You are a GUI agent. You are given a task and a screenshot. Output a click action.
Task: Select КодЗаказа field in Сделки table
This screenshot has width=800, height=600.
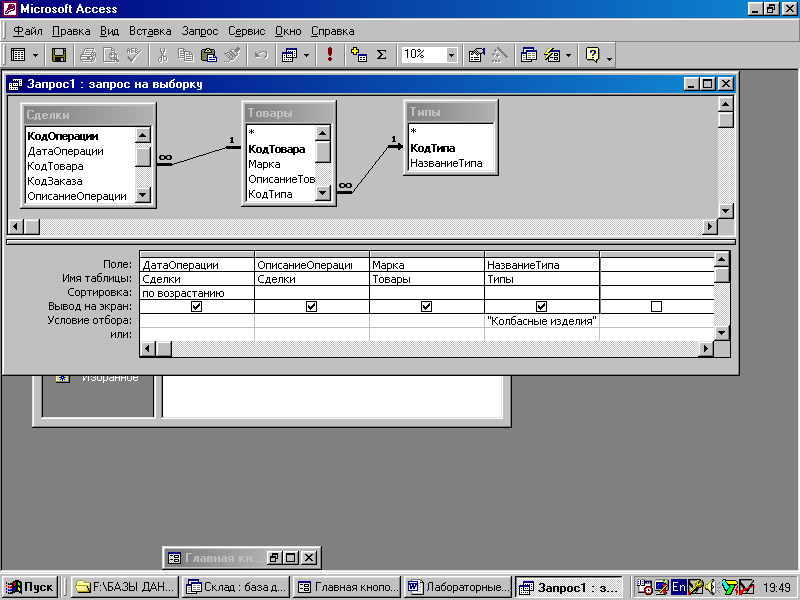pyautogui.click(x=81, y=181)
